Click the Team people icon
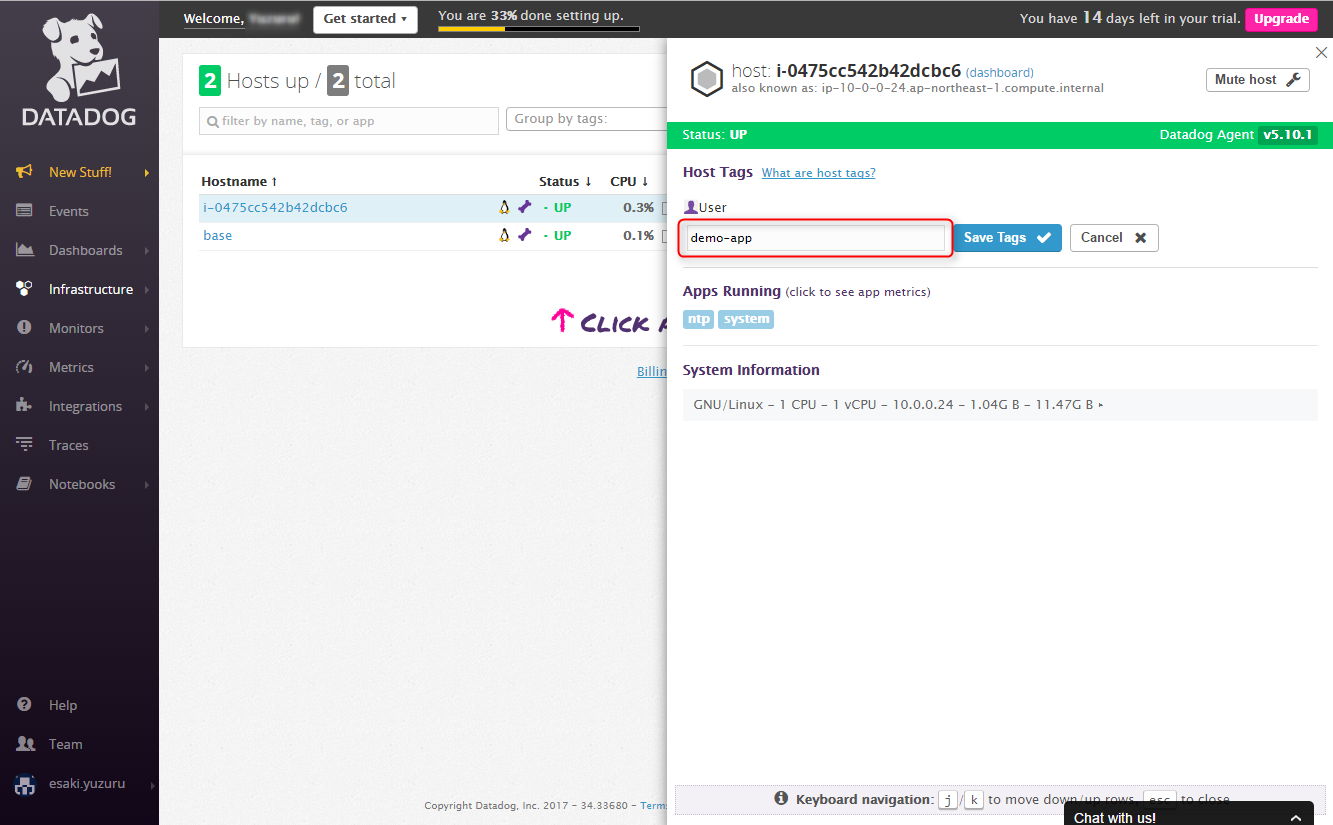 point(25,744)
